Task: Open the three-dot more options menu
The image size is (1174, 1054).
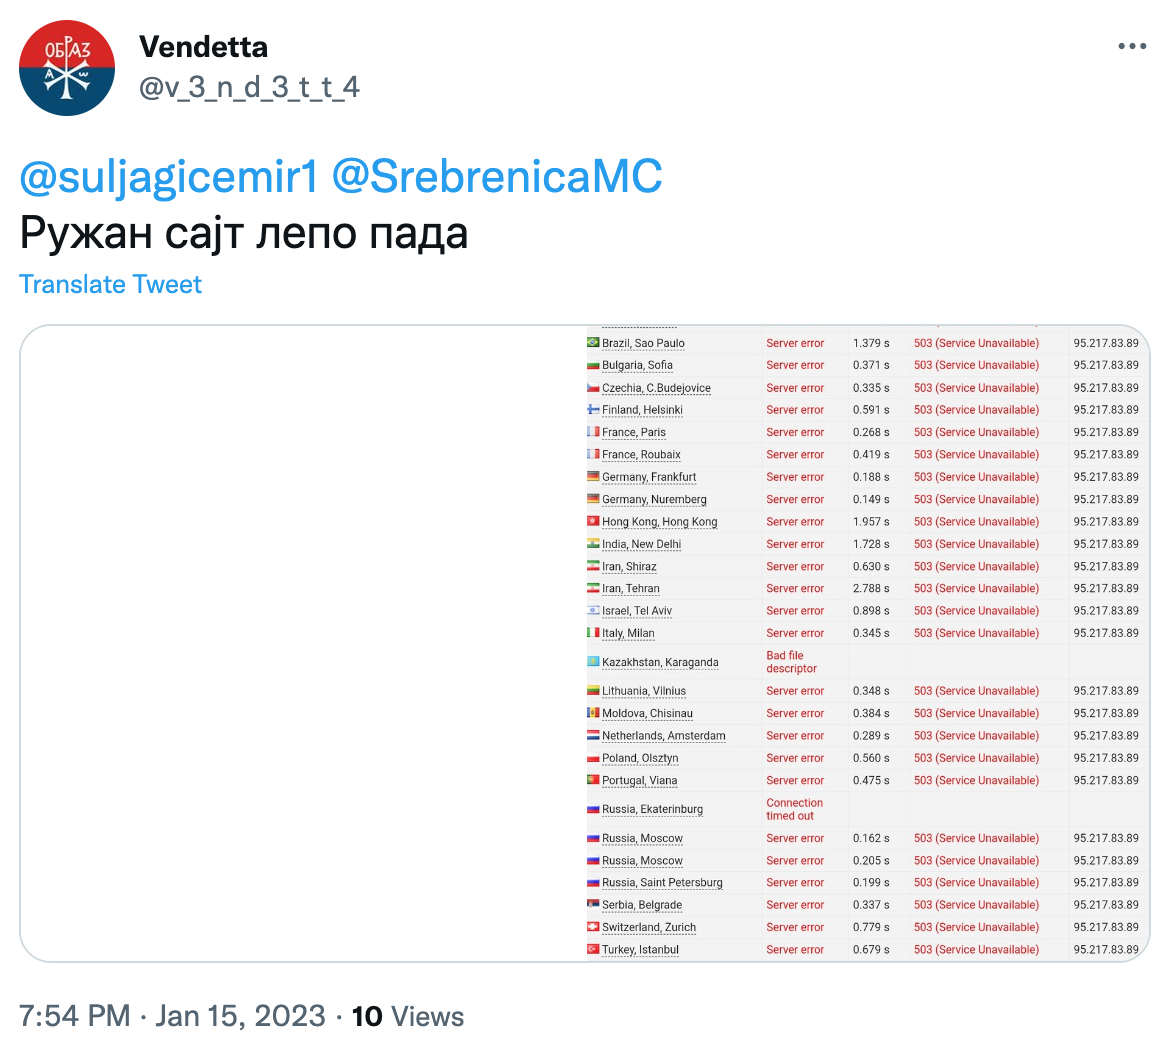Action: pyautogui.click(x=1131, y=46)
